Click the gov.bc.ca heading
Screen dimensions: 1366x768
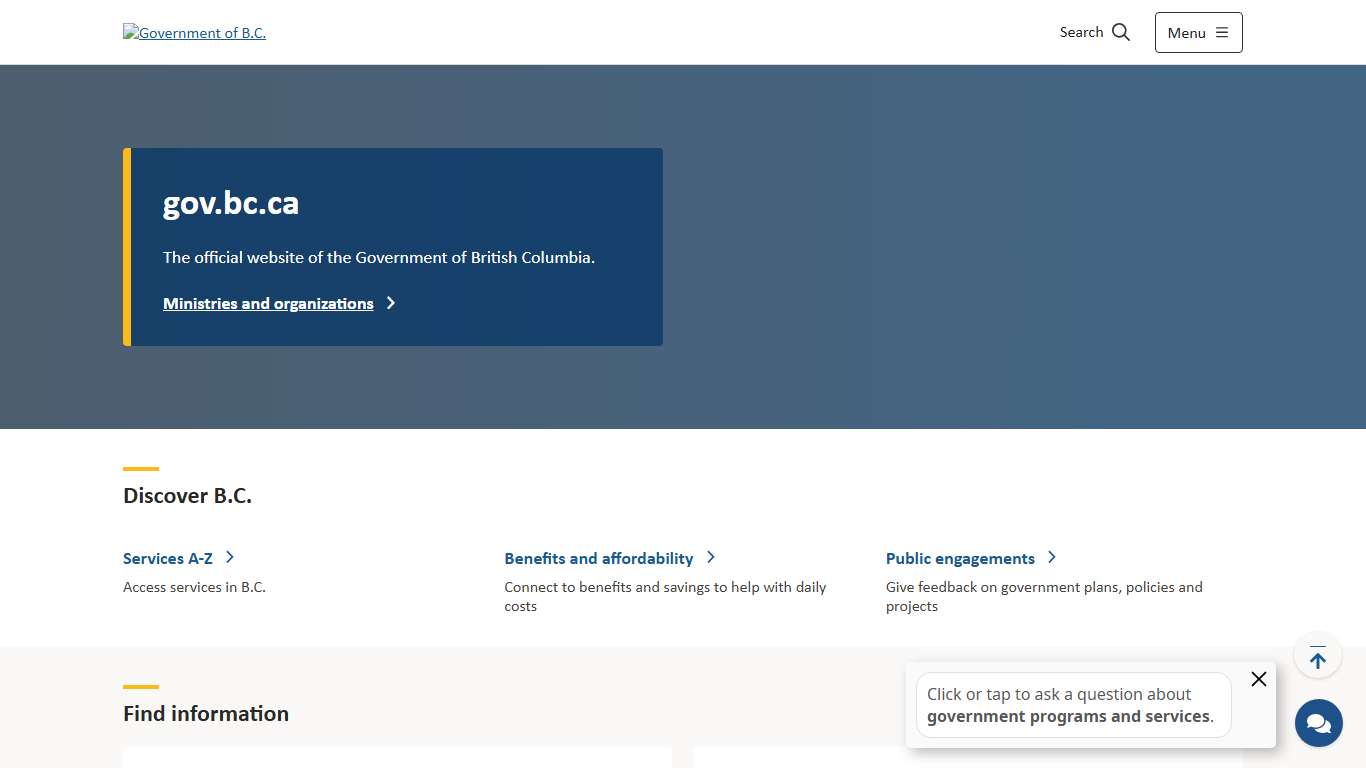(x=231, y=203)
